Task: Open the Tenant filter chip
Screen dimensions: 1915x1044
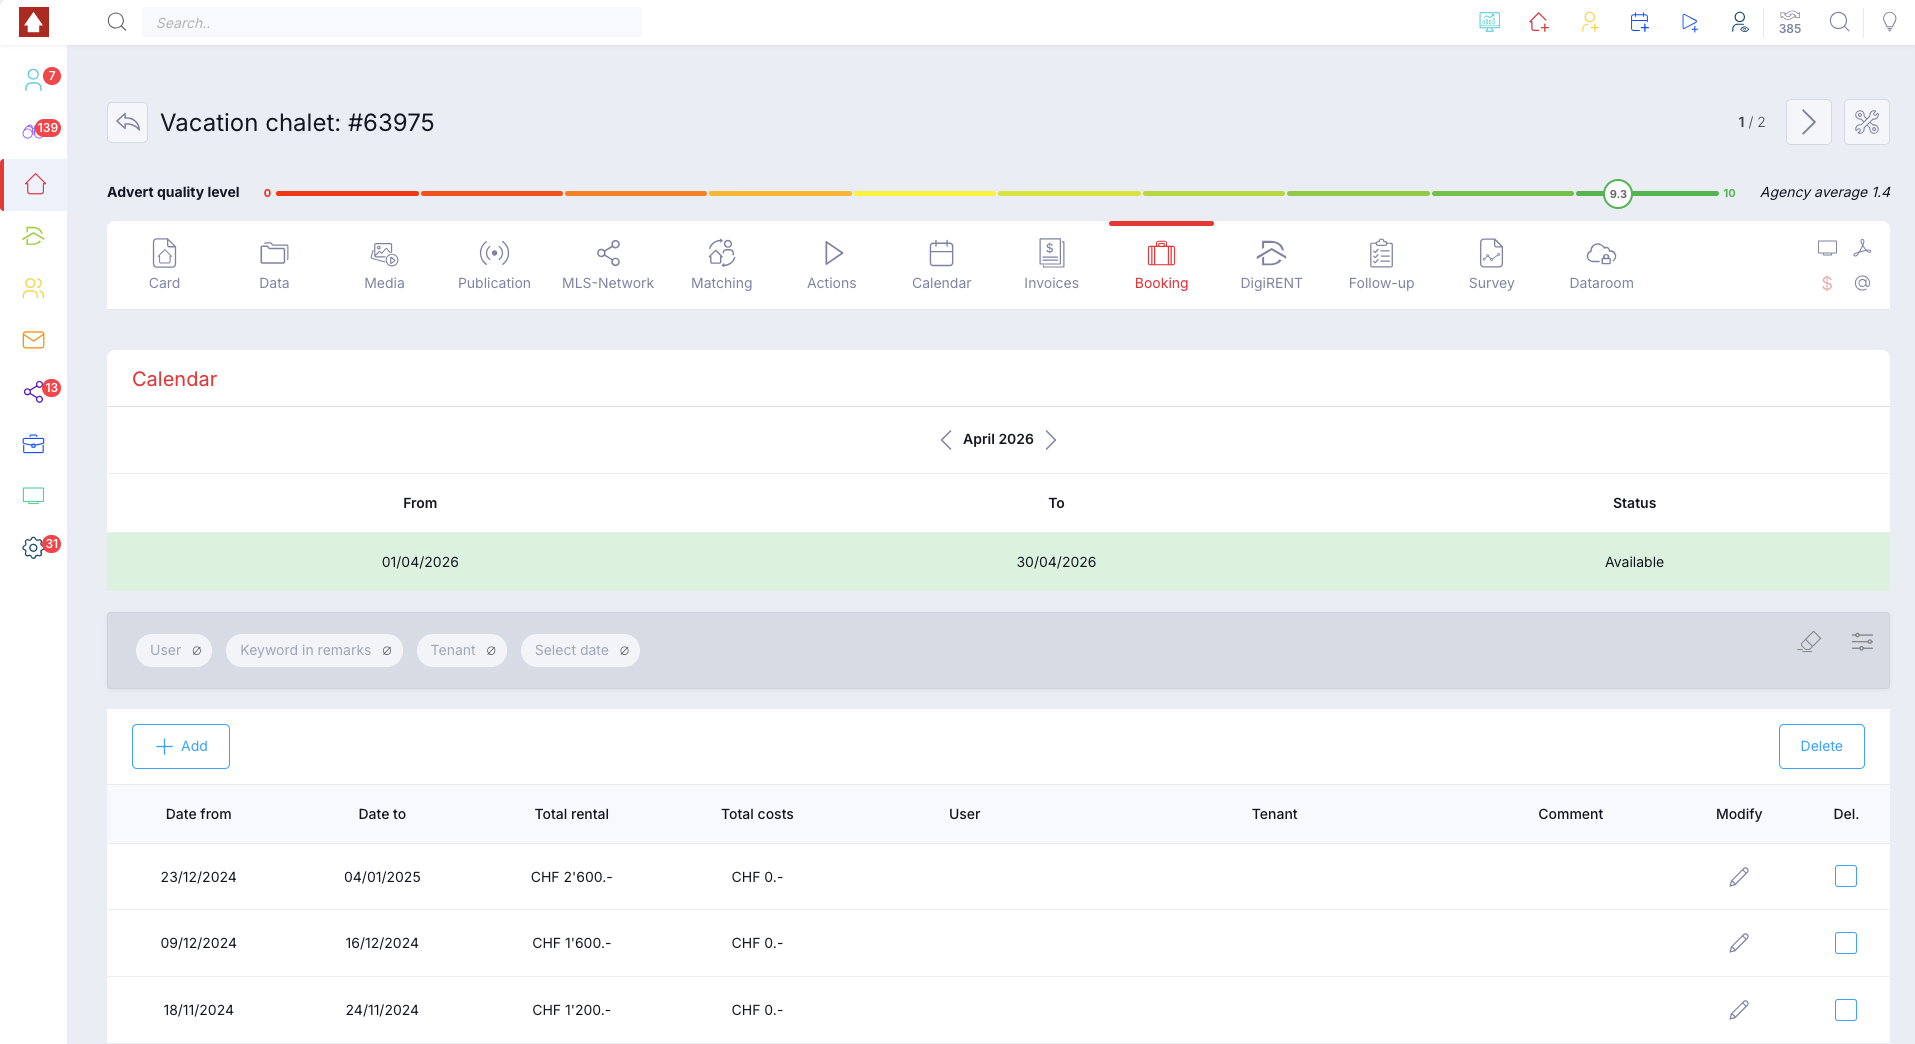Action: [462, 650]
